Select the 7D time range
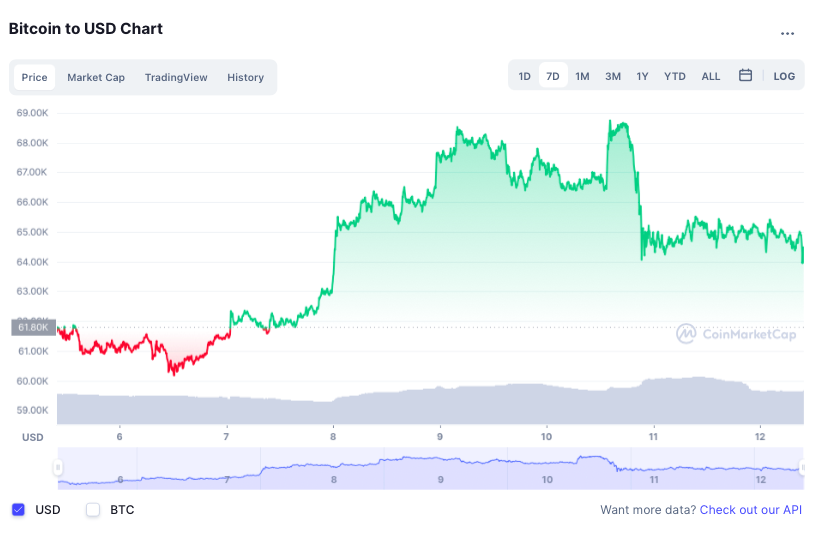Screen dimensions: 823x546 pos(553,76)
